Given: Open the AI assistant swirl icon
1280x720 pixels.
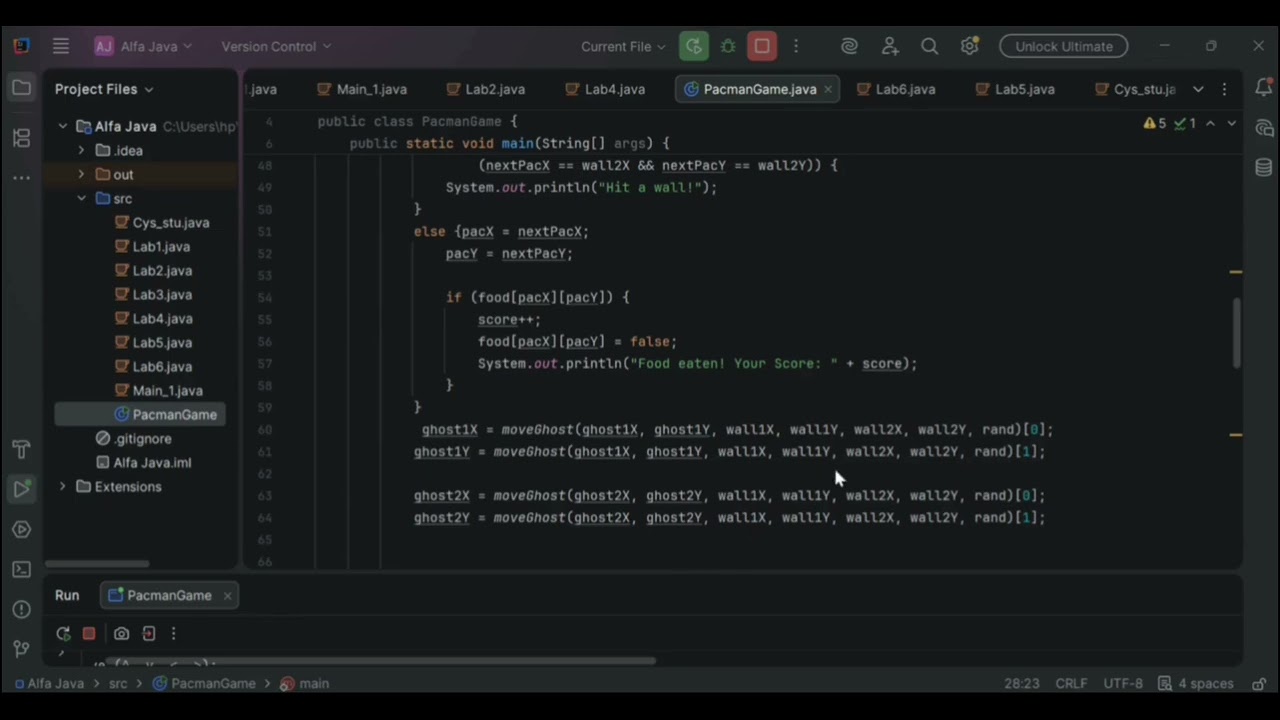Looking at the screenshot, I should [x=849, y=46].
